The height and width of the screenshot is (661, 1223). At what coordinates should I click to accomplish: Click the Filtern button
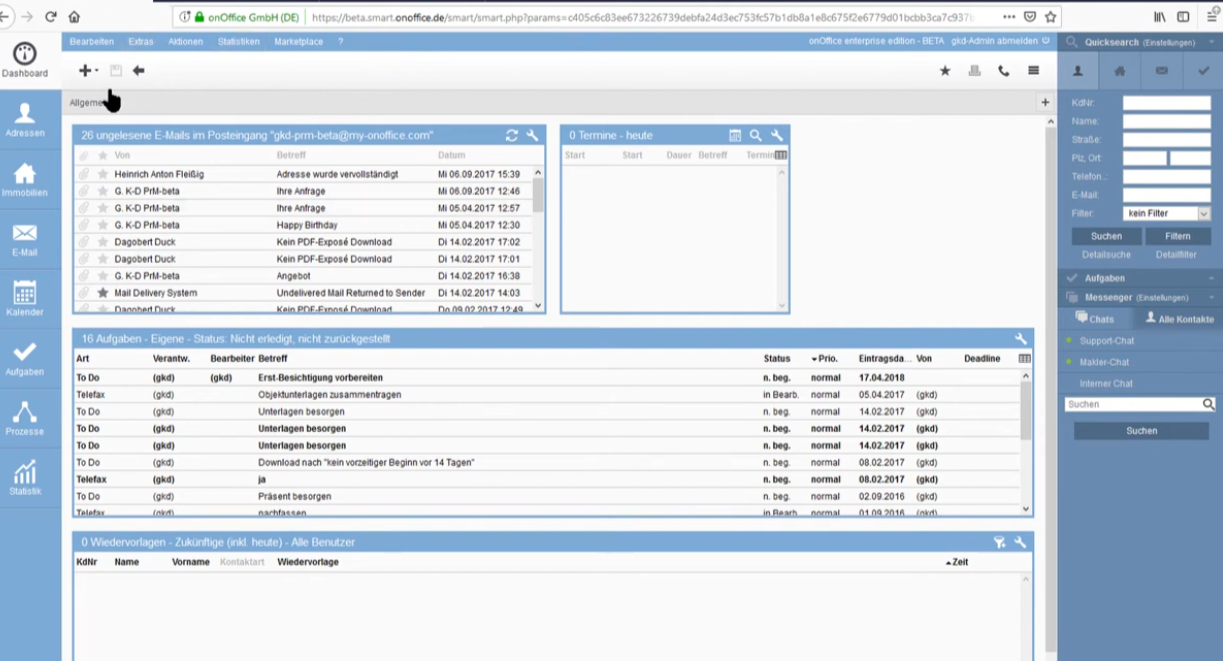[x=1178, y=236]
